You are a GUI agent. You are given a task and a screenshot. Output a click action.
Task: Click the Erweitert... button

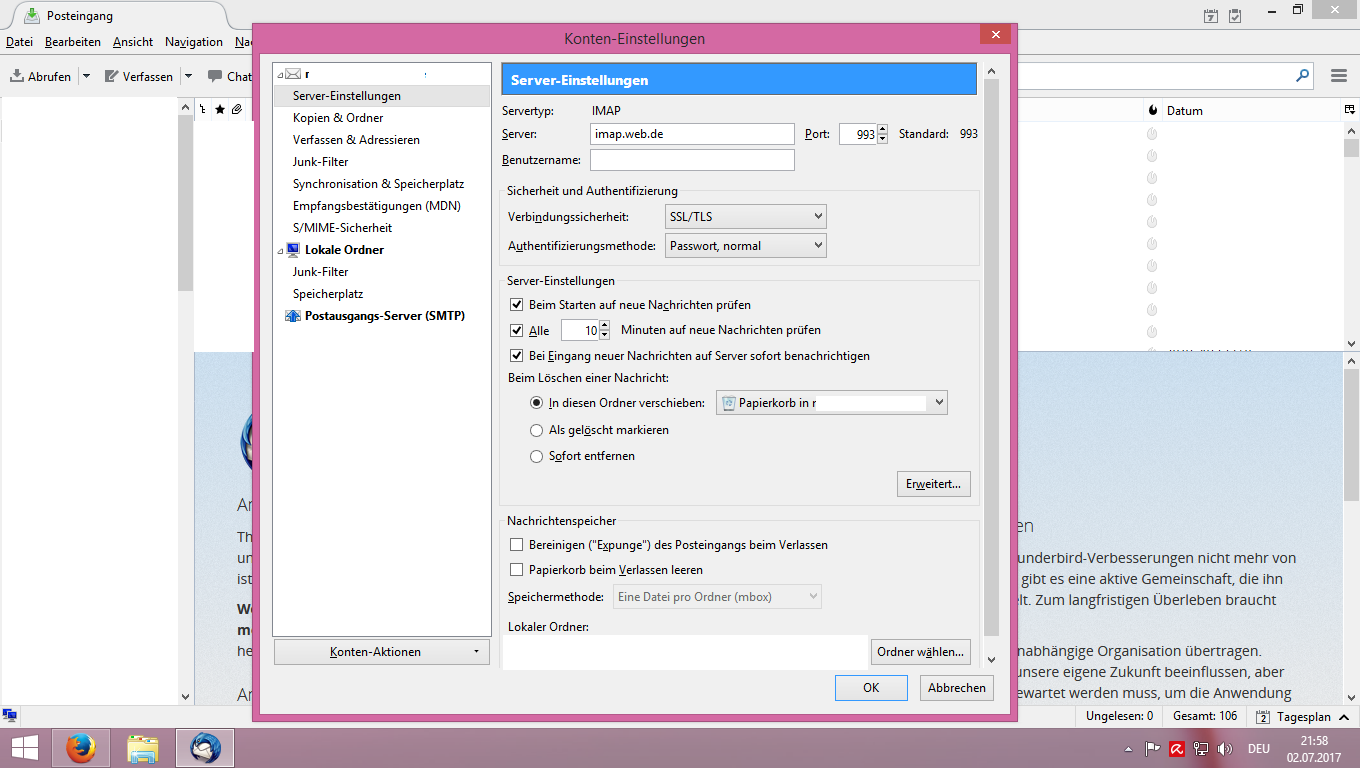click(933, 484)
